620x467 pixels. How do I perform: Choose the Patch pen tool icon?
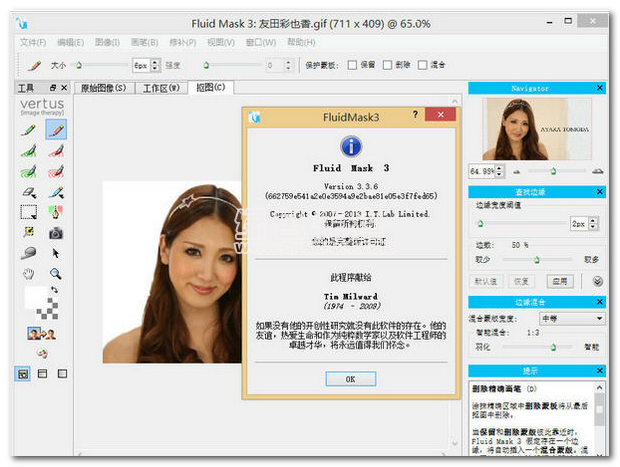(x=56, y=212)
